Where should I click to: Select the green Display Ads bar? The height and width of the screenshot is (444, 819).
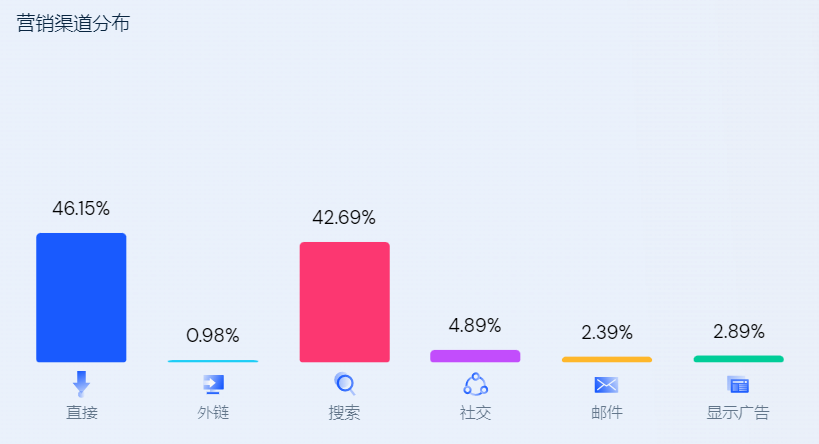click(738, 358)
